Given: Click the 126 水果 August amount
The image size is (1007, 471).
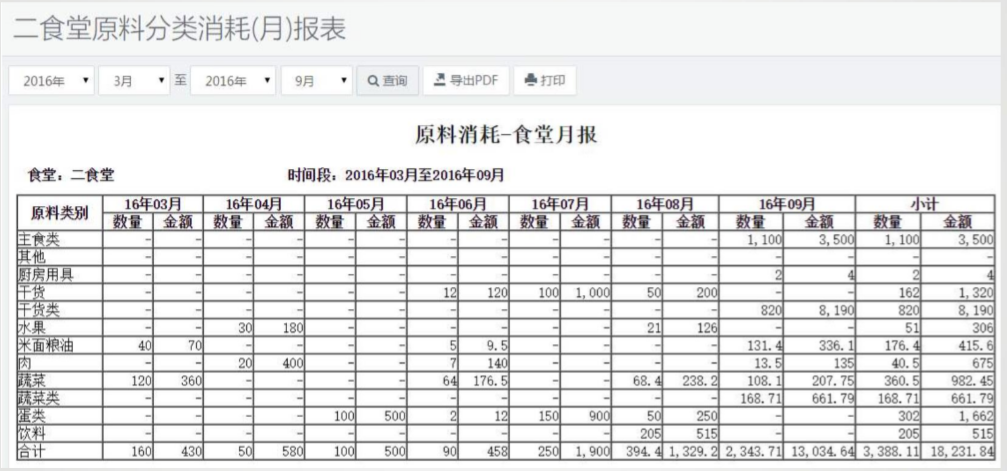Looking at the screenshot, I should [706, 328].
